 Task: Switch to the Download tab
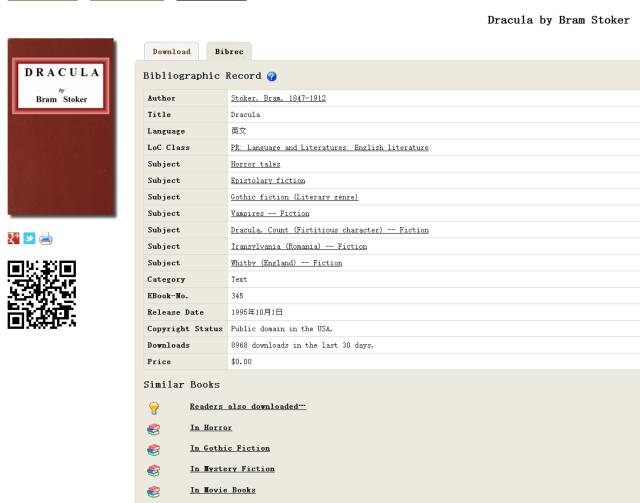(x=171, y=51)
